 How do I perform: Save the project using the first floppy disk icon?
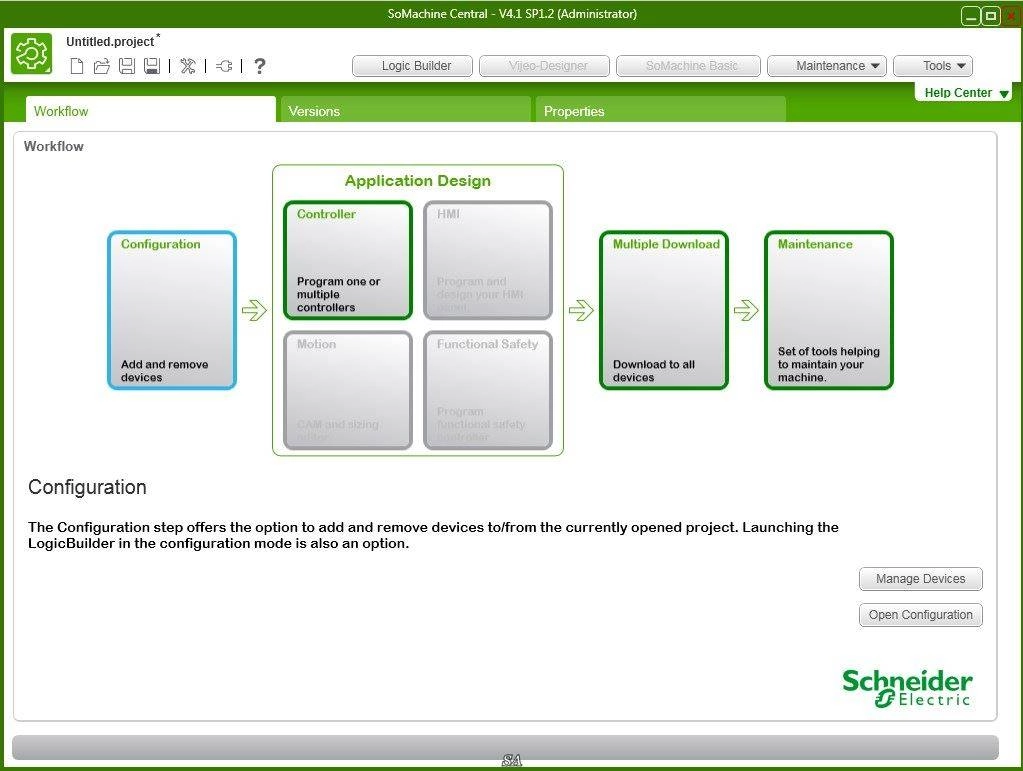pyautogui.click(x=127, y=66)
